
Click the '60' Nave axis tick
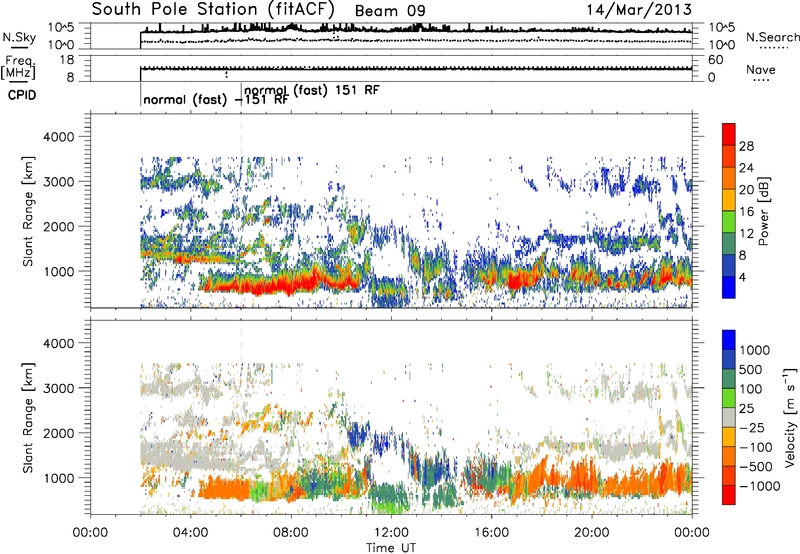click(715, 60)
